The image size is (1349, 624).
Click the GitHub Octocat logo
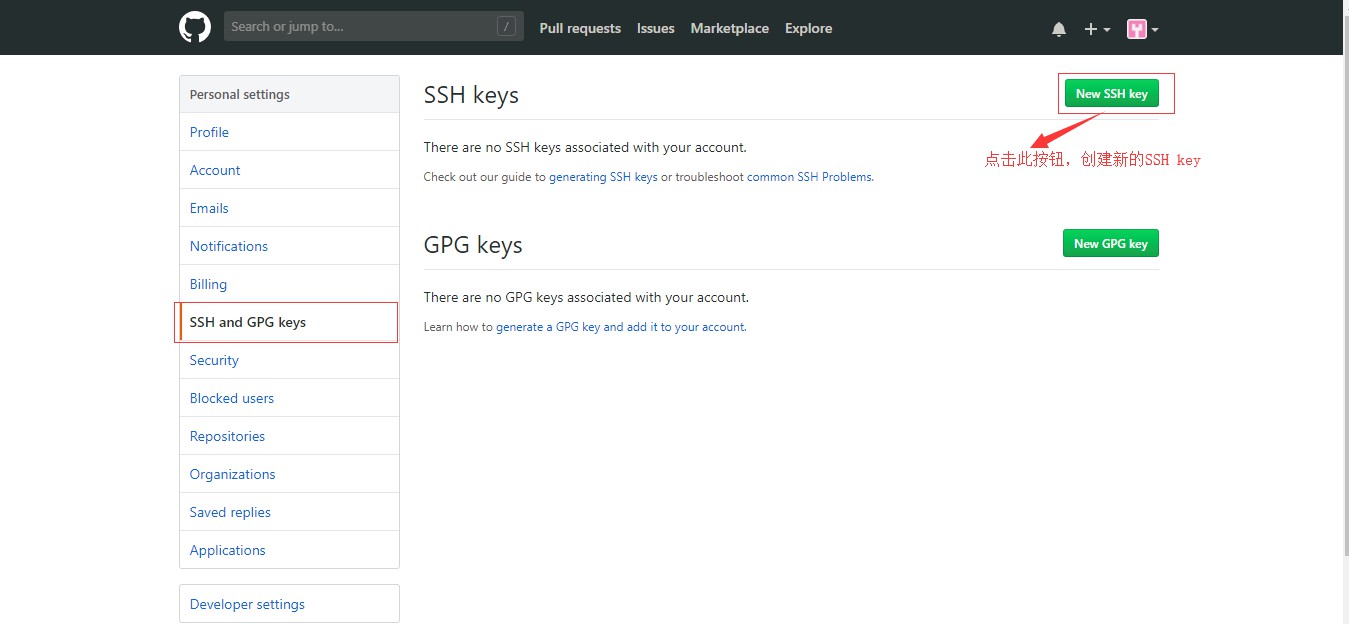click(x=195, y=27)
